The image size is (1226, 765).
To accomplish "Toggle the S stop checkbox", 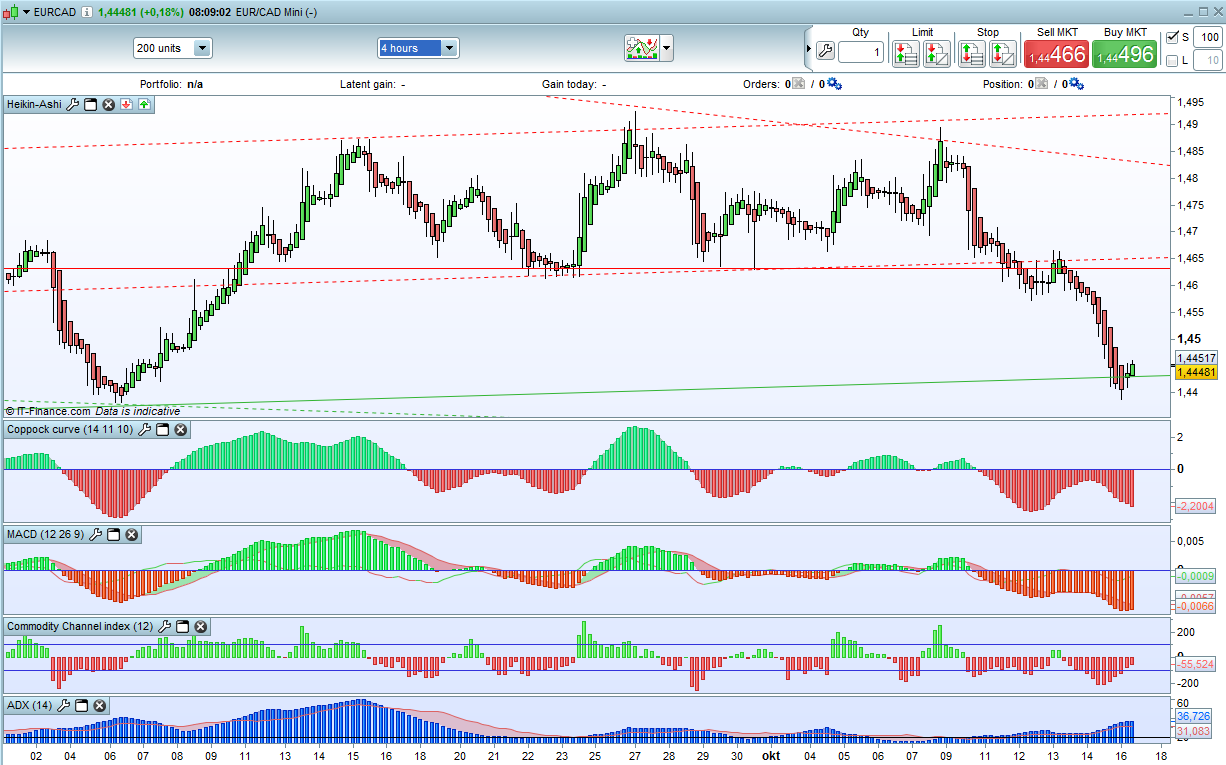I will (x=1173, y=37).
